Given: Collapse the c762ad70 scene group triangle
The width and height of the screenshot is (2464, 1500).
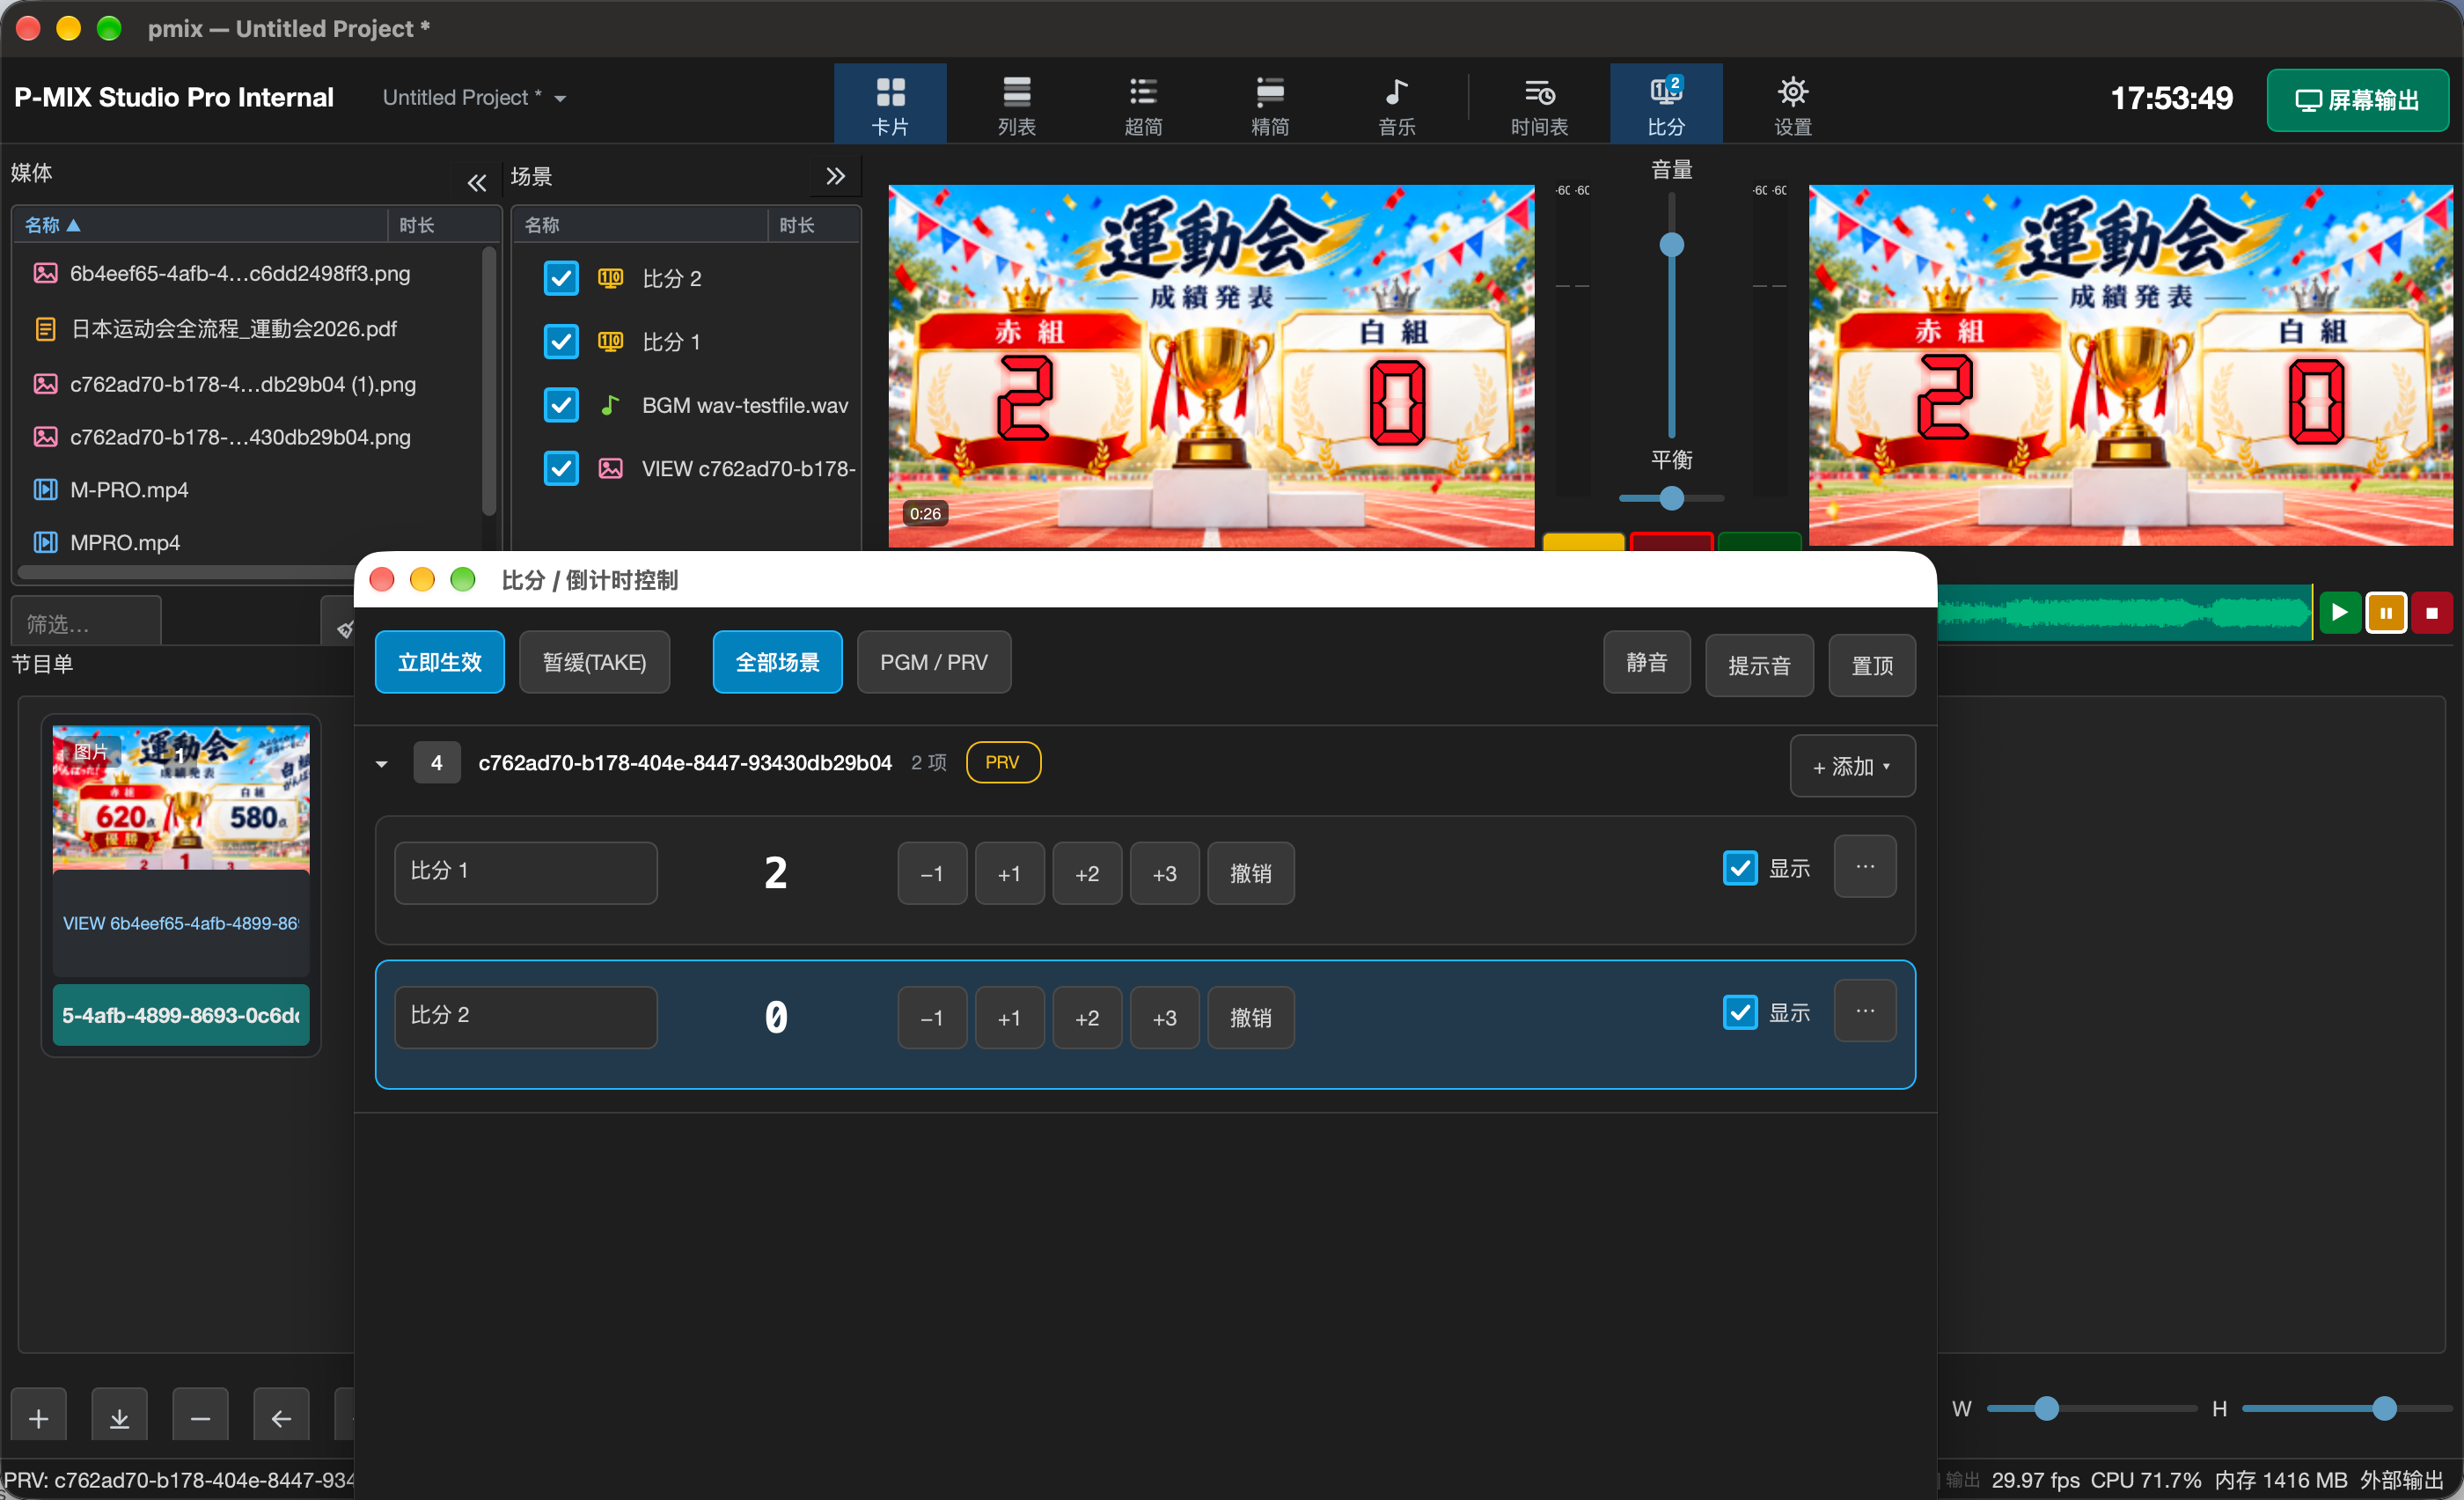Looking at the screenshot, I should pos(382,764).
